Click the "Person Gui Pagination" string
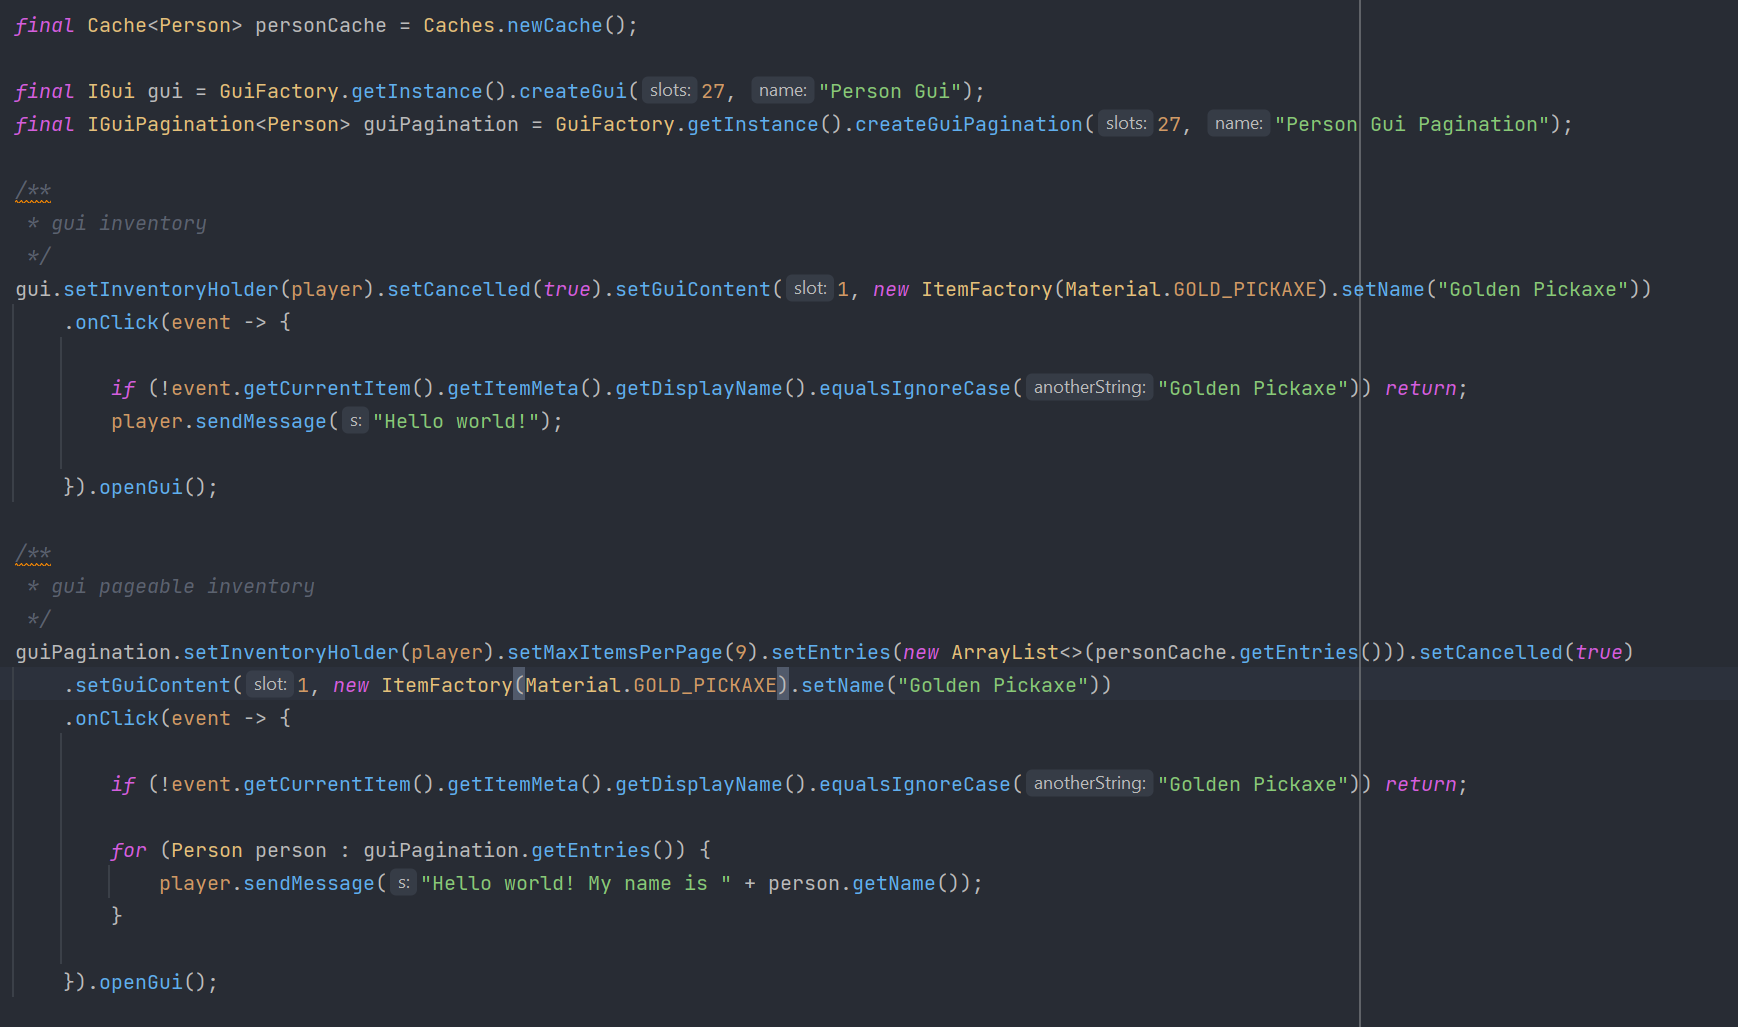This screenshot has height=1027, width=1738. click(1412, 124)
